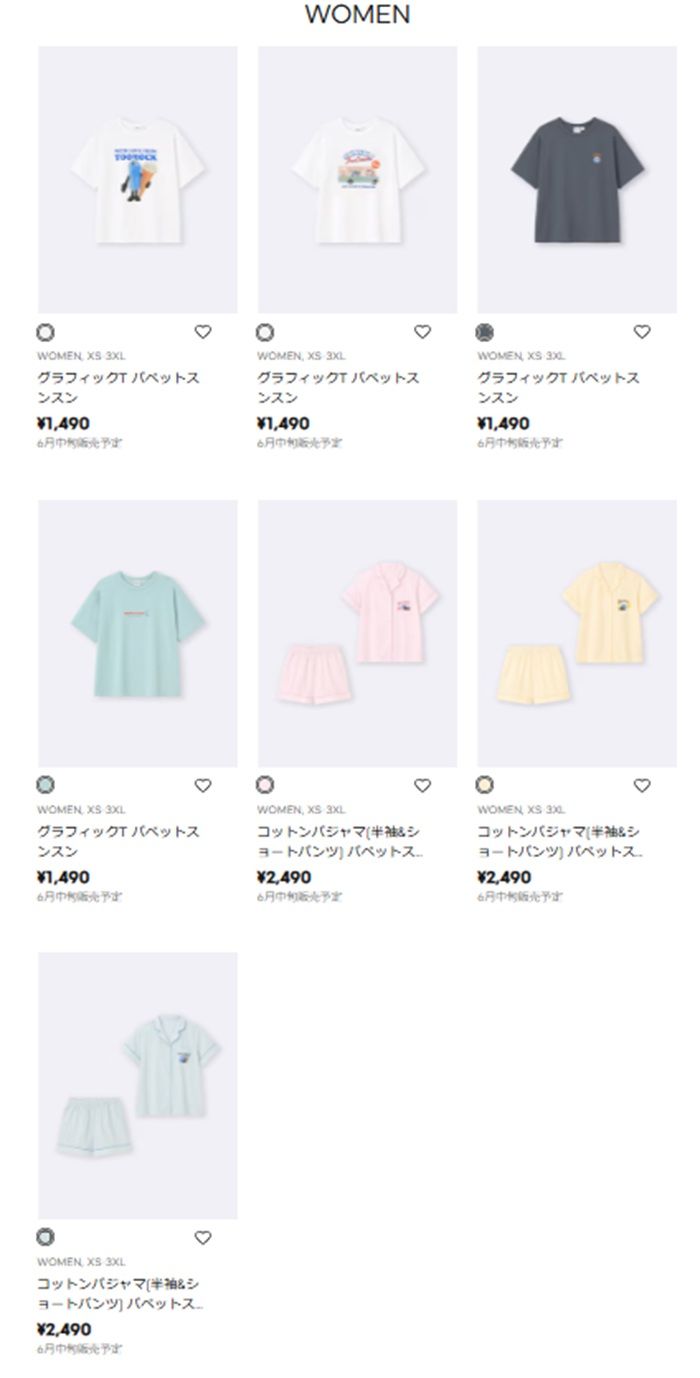Favorite the white Toothpick graphic tee
The image size is (700, 1378).
[203, 333]
